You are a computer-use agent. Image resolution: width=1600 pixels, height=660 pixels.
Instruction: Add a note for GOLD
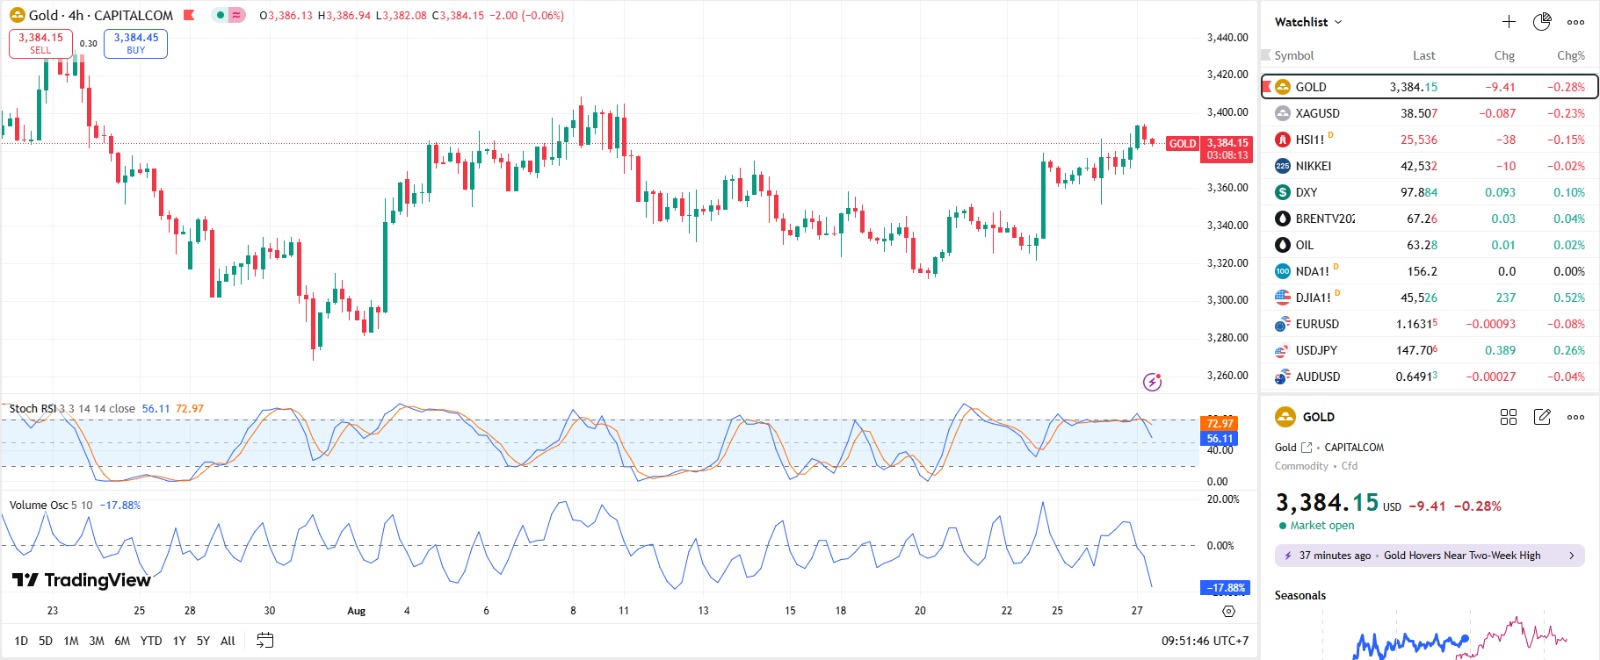(x=1542, y=417)
